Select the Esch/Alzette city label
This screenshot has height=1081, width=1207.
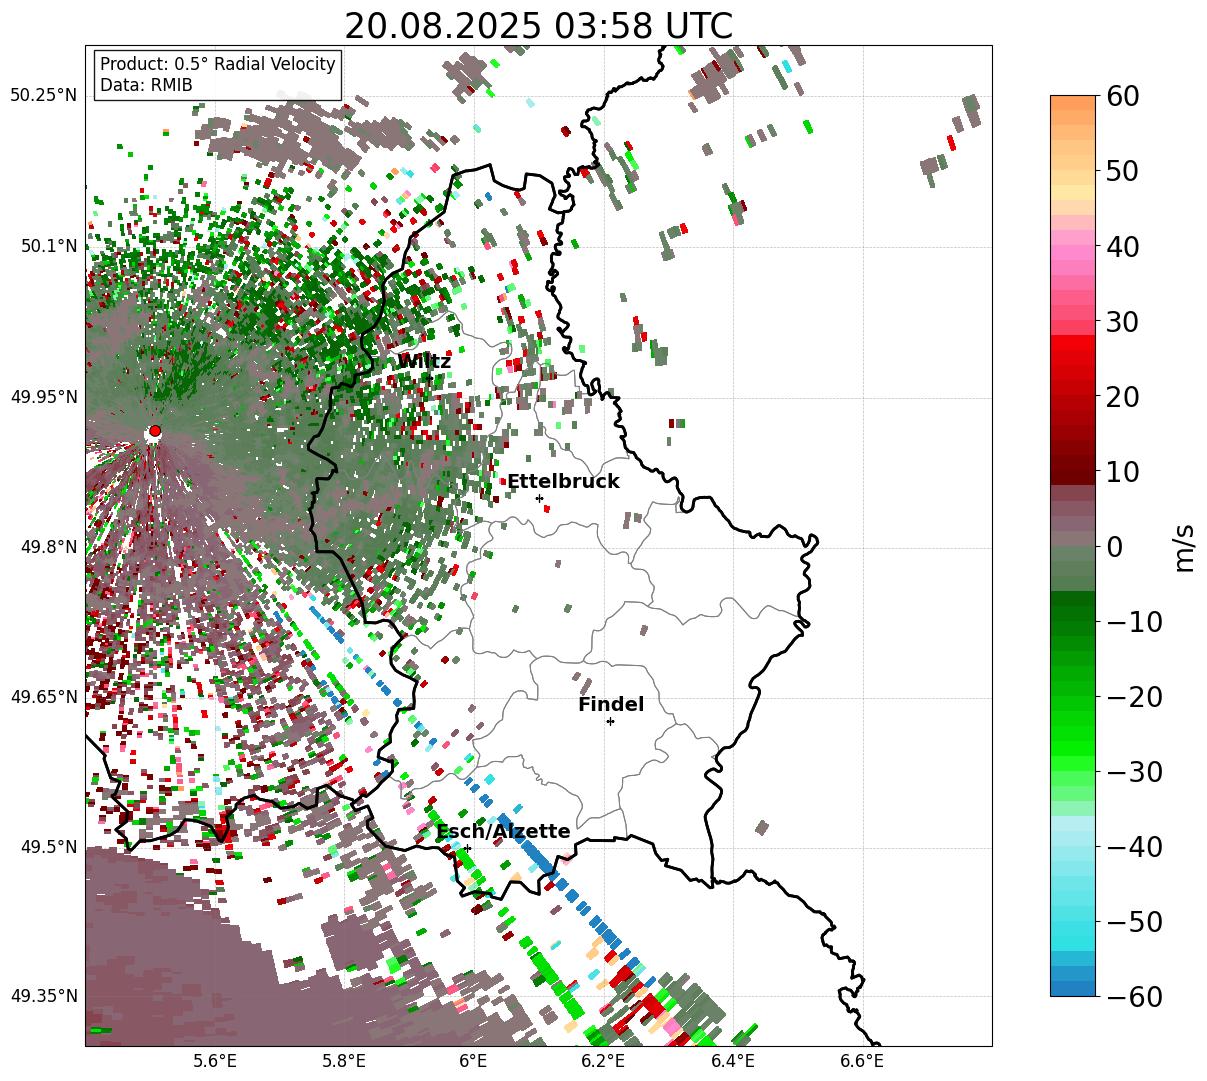503,831
